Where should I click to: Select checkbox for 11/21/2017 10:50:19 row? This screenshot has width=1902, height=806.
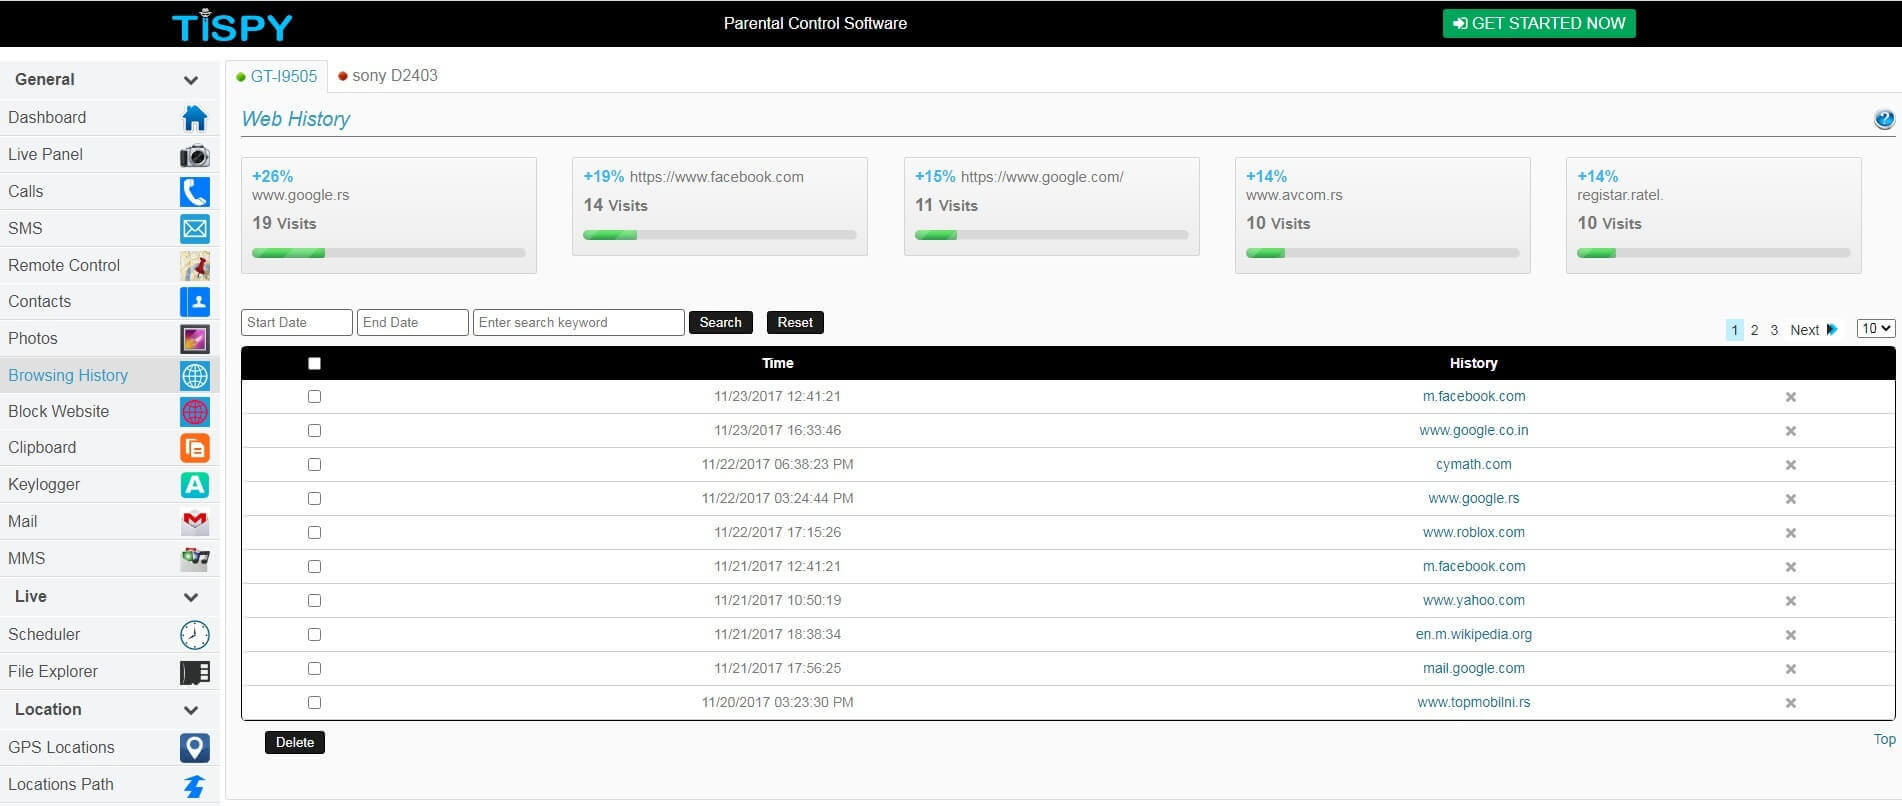pos(315,601)
